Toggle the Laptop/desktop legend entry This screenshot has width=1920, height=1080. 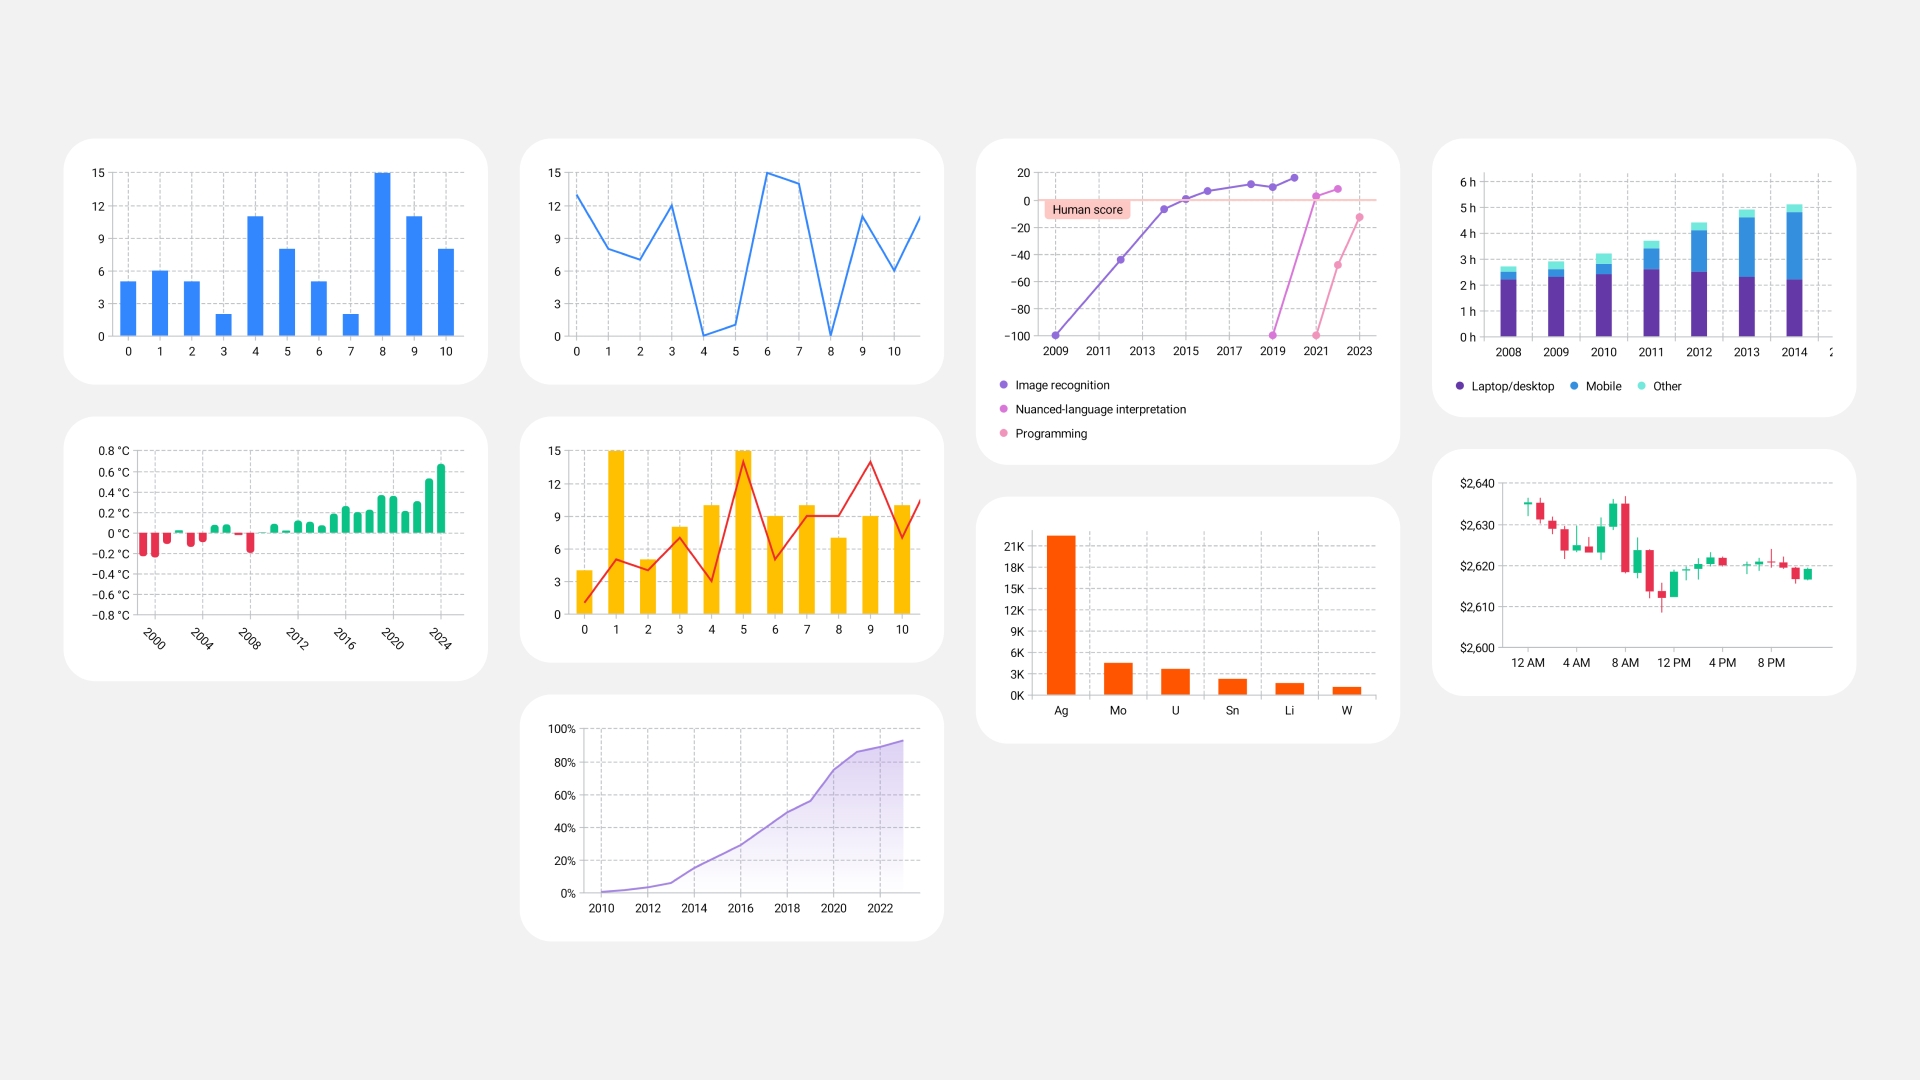[x=1511, y=386]
